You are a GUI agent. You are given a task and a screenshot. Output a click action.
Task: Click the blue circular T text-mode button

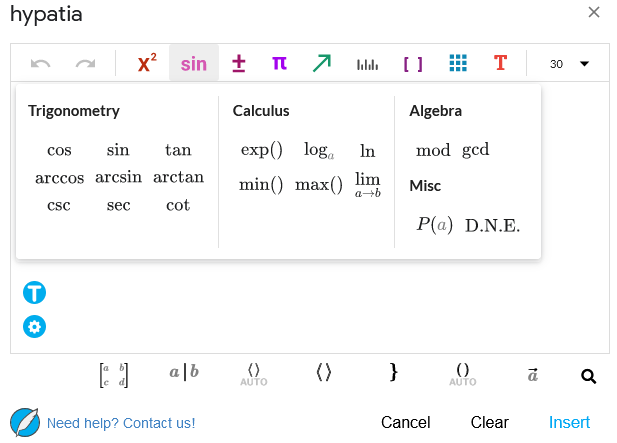click(34, 292)
